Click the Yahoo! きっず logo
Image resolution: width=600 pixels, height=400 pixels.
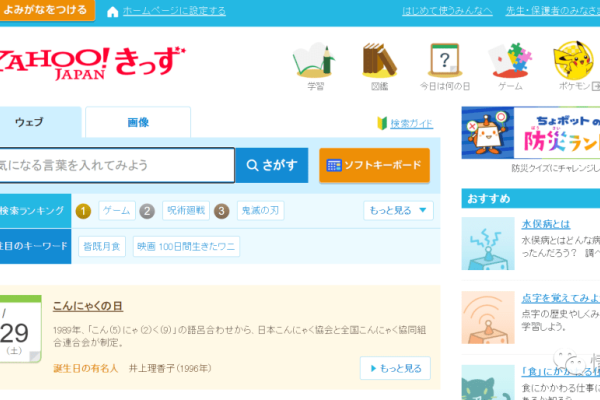click(x=95, y=61)
